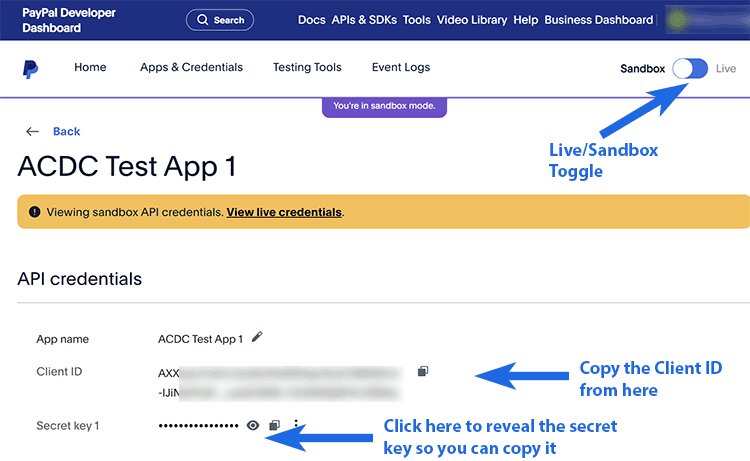This screenshot has height=461, width=750.
Task: Edit app name with pencil icon
Action: 257,337
